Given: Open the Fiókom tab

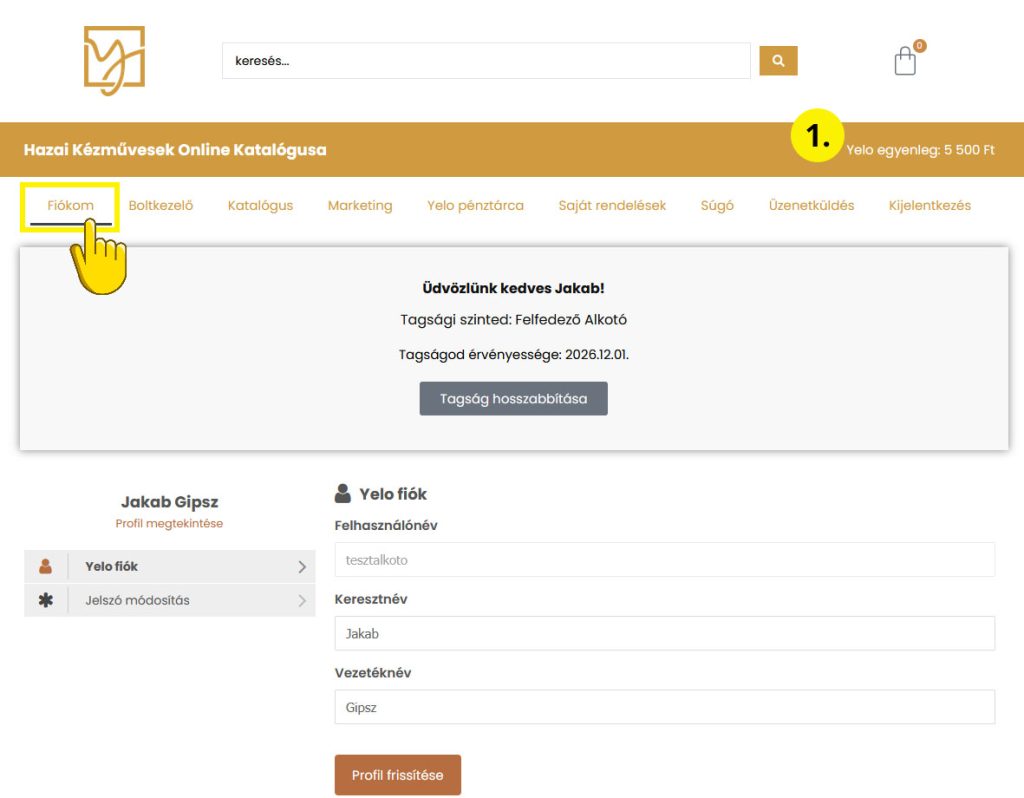Looking at the screenshot, I should point(71,206).
